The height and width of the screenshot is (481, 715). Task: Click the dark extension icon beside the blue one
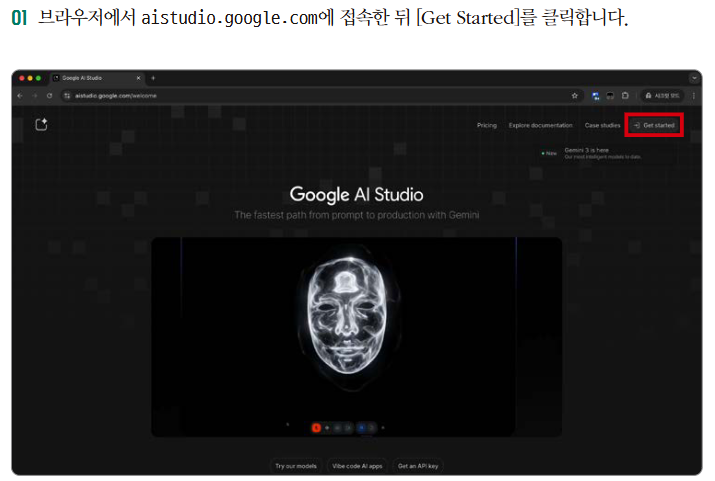610,96
